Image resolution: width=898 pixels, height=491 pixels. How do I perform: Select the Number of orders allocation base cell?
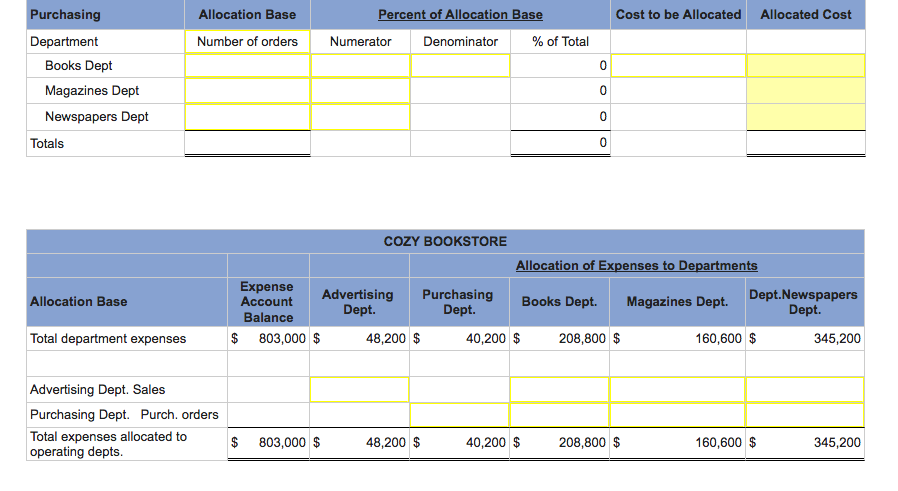[247, 42]
